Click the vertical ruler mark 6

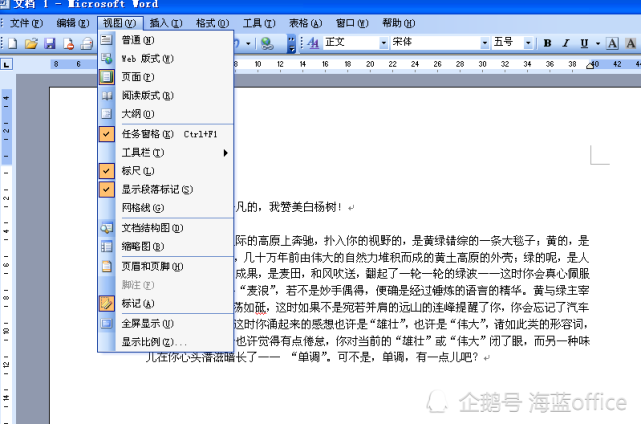(6, 265)
